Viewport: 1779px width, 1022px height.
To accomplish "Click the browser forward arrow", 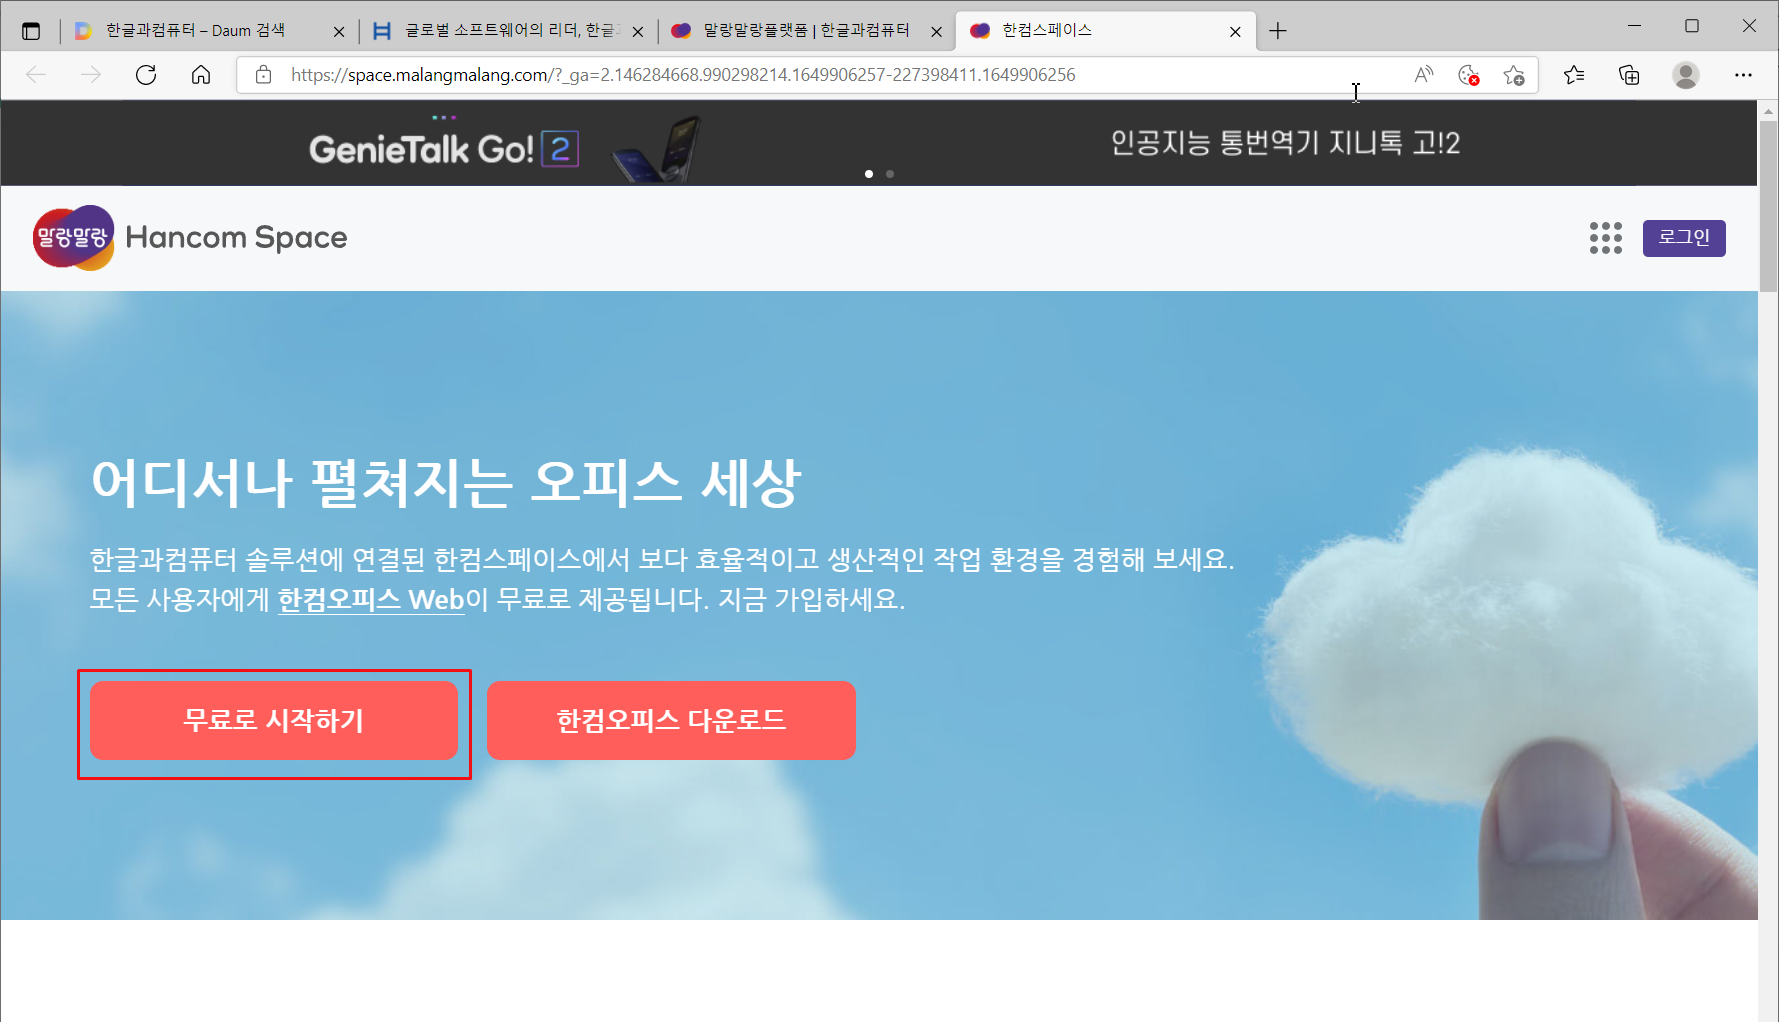I will [91, 75].
